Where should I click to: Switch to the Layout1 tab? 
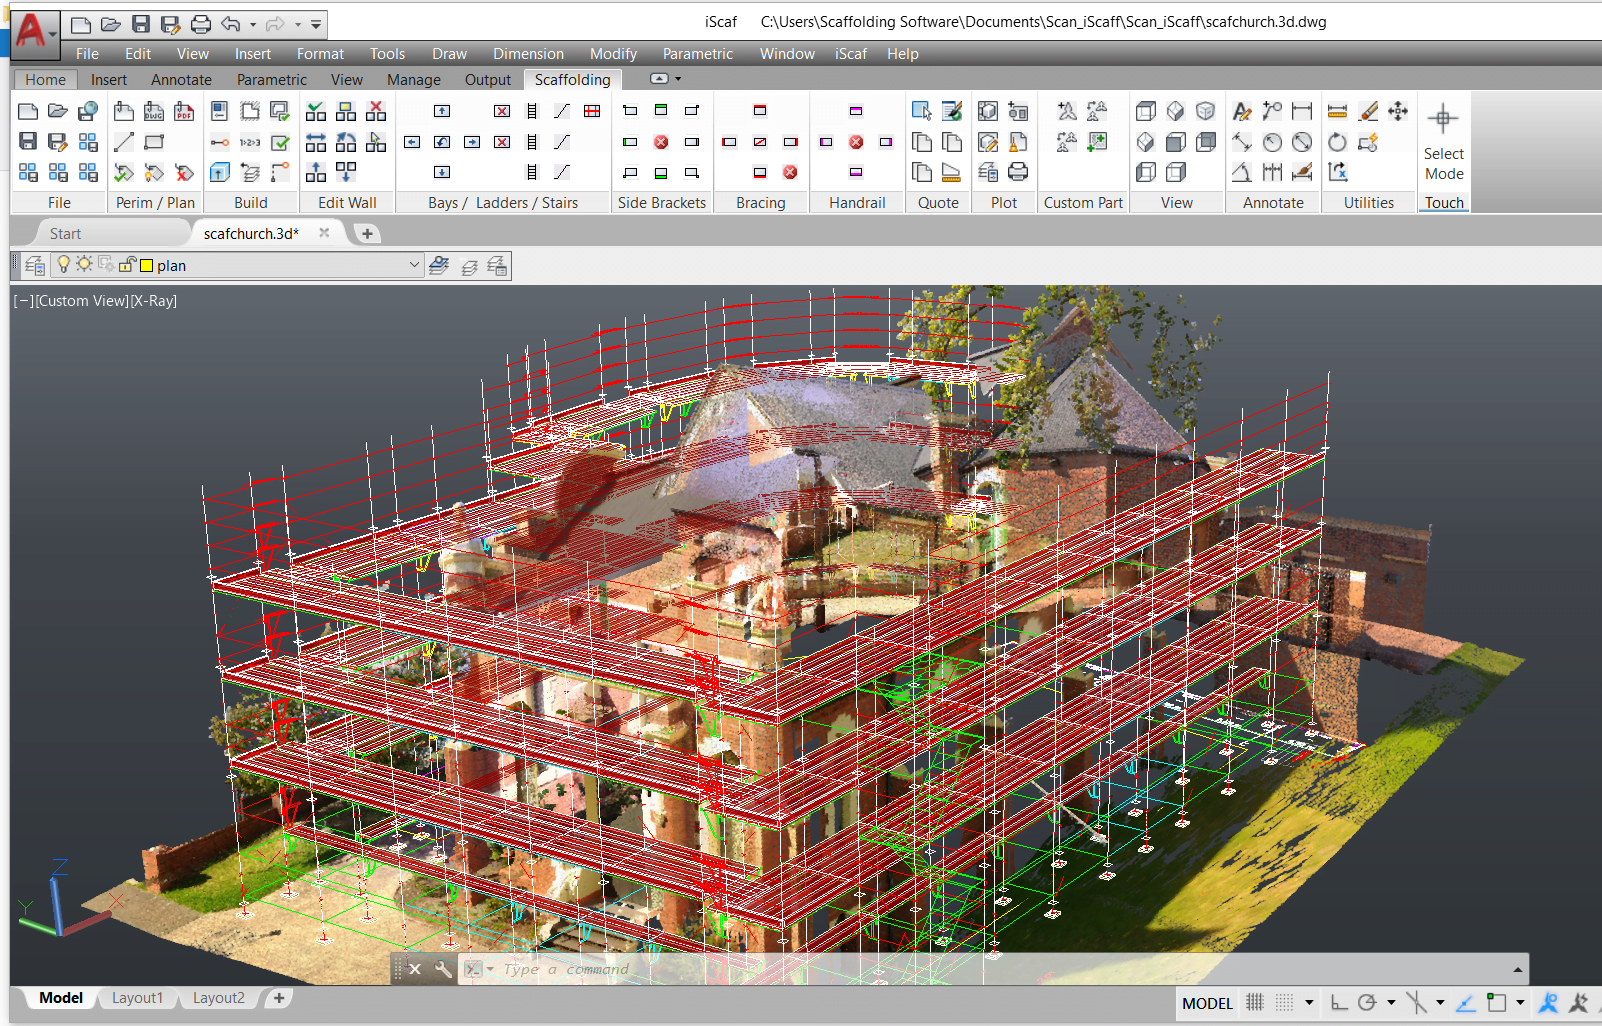coord(137,998)
